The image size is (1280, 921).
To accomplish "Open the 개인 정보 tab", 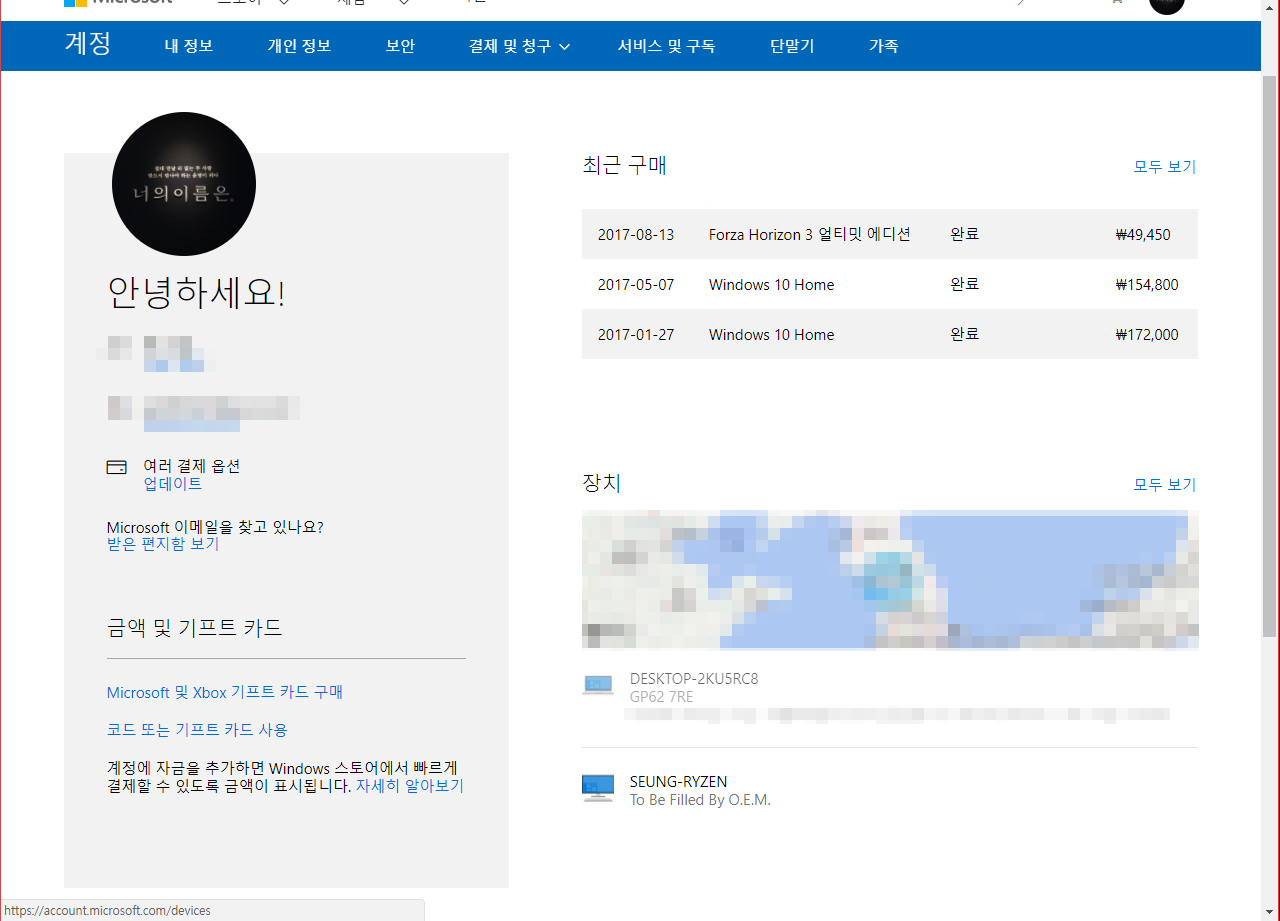I will pyautogui.click(x=299, y=46).
